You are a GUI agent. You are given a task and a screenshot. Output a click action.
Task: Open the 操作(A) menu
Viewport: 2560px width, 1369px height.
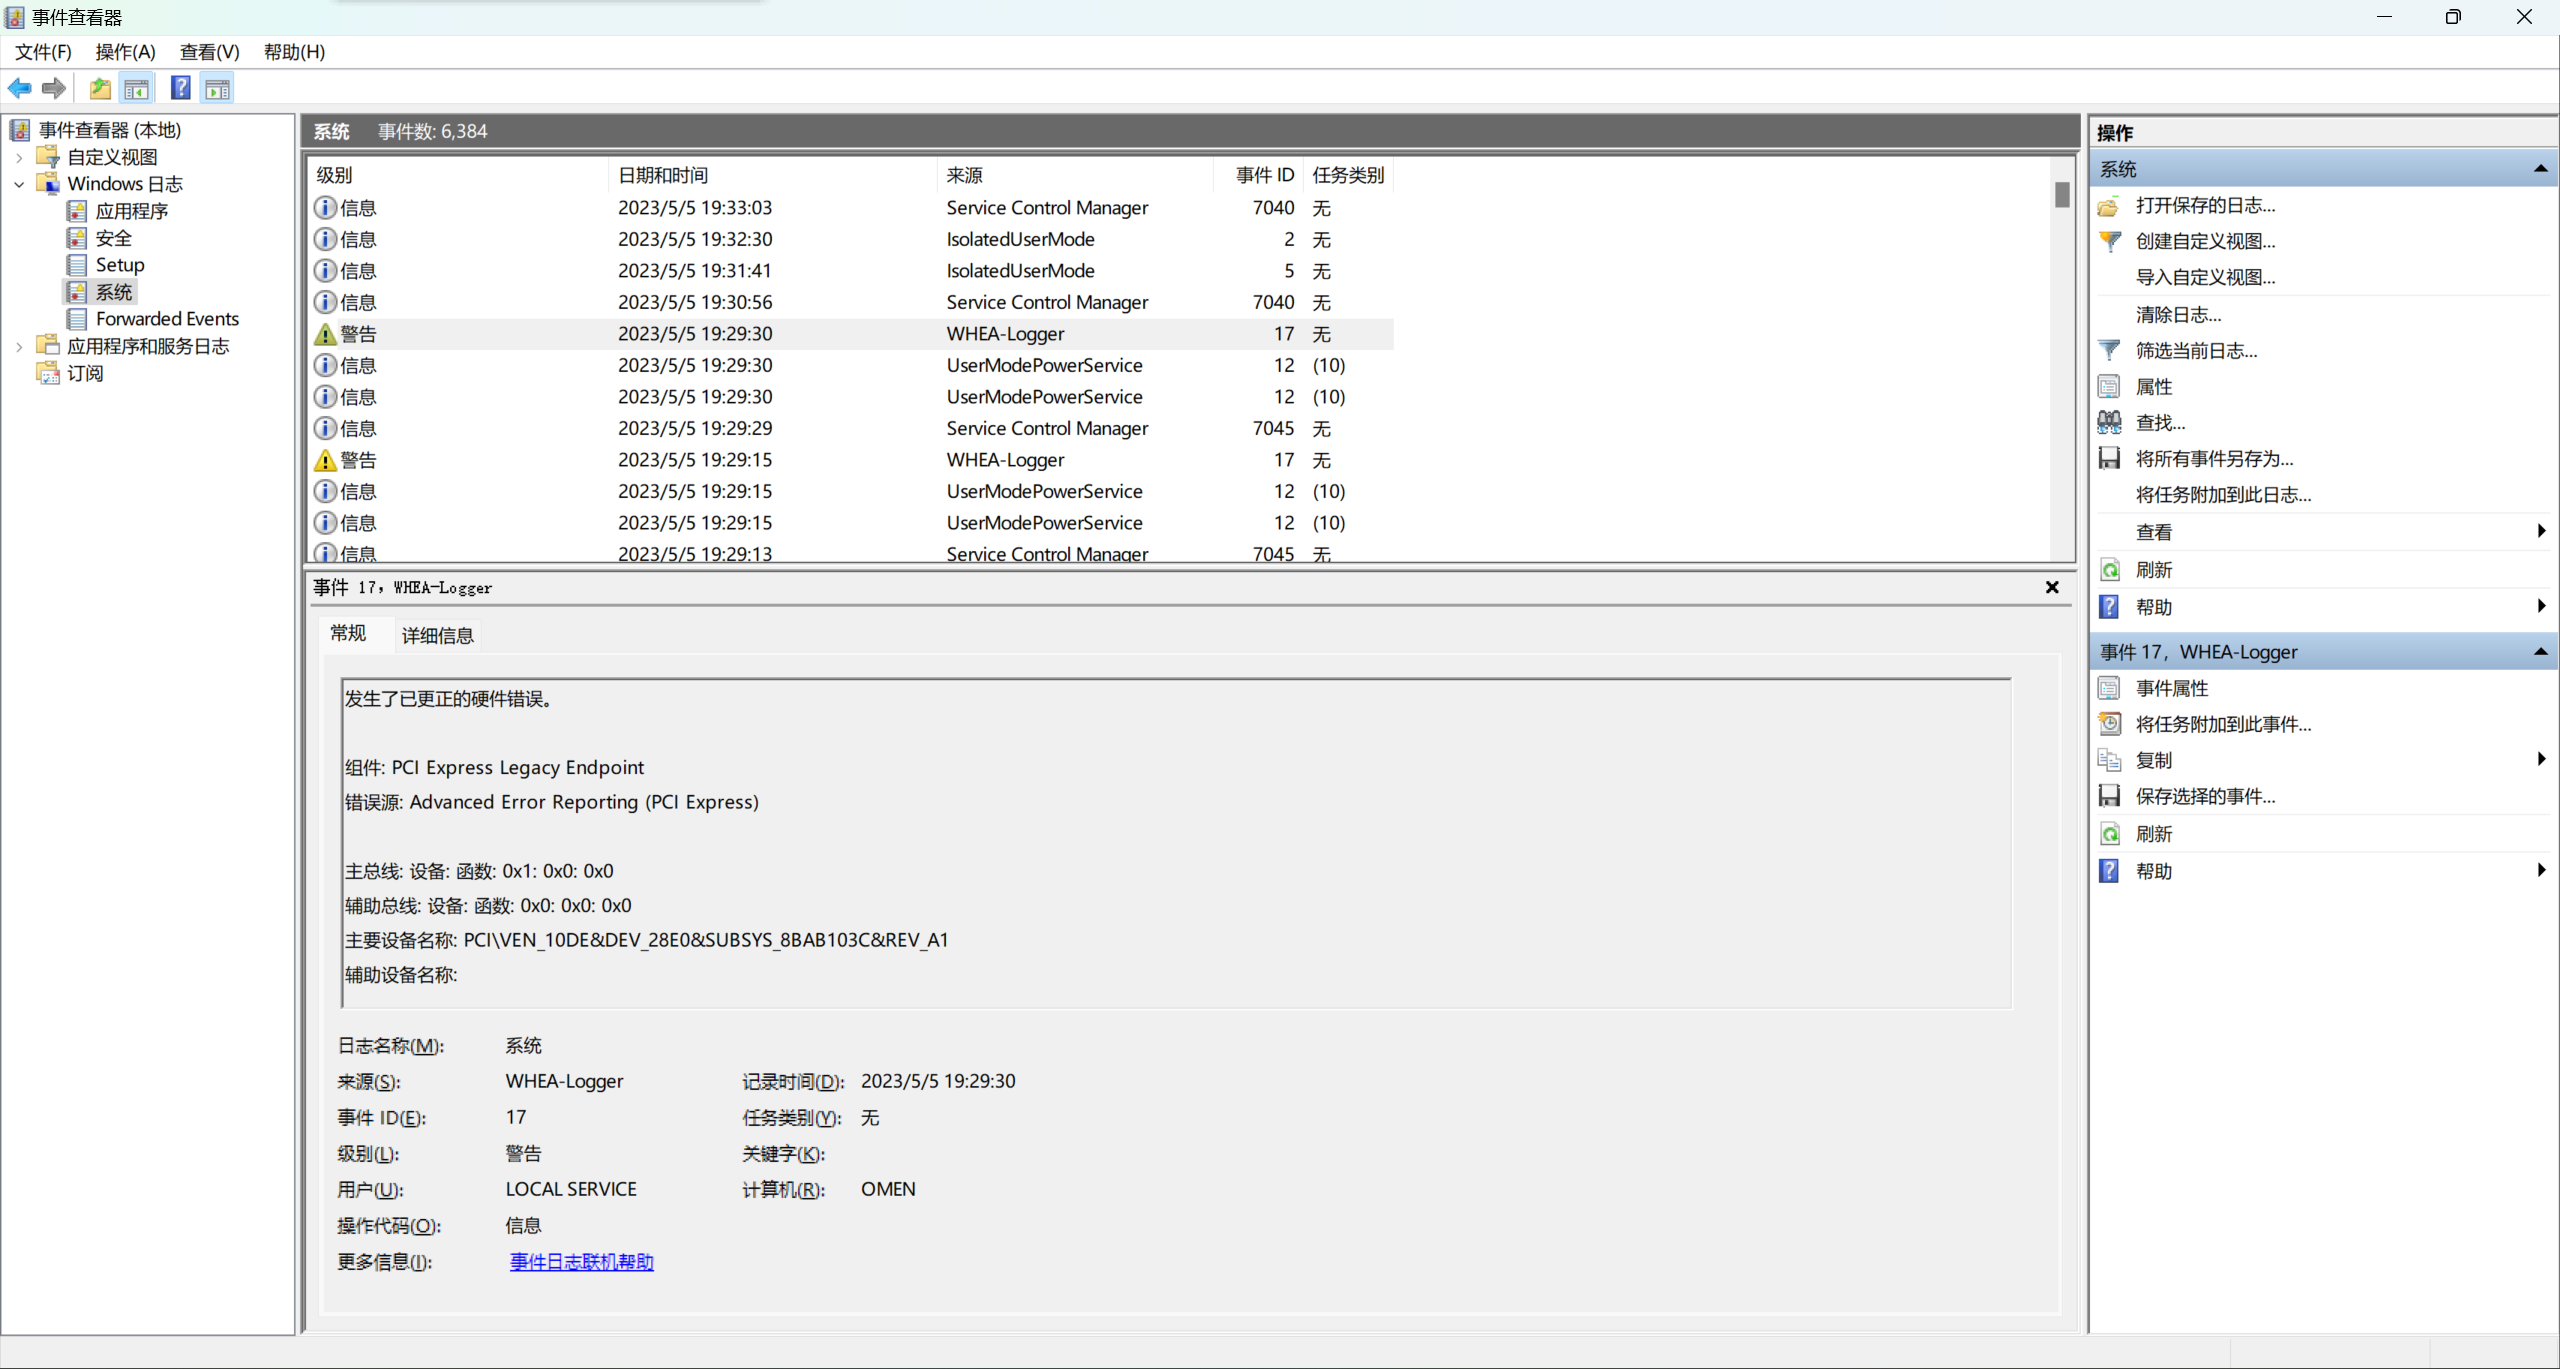pyautogui.click(x=125, y=52)
